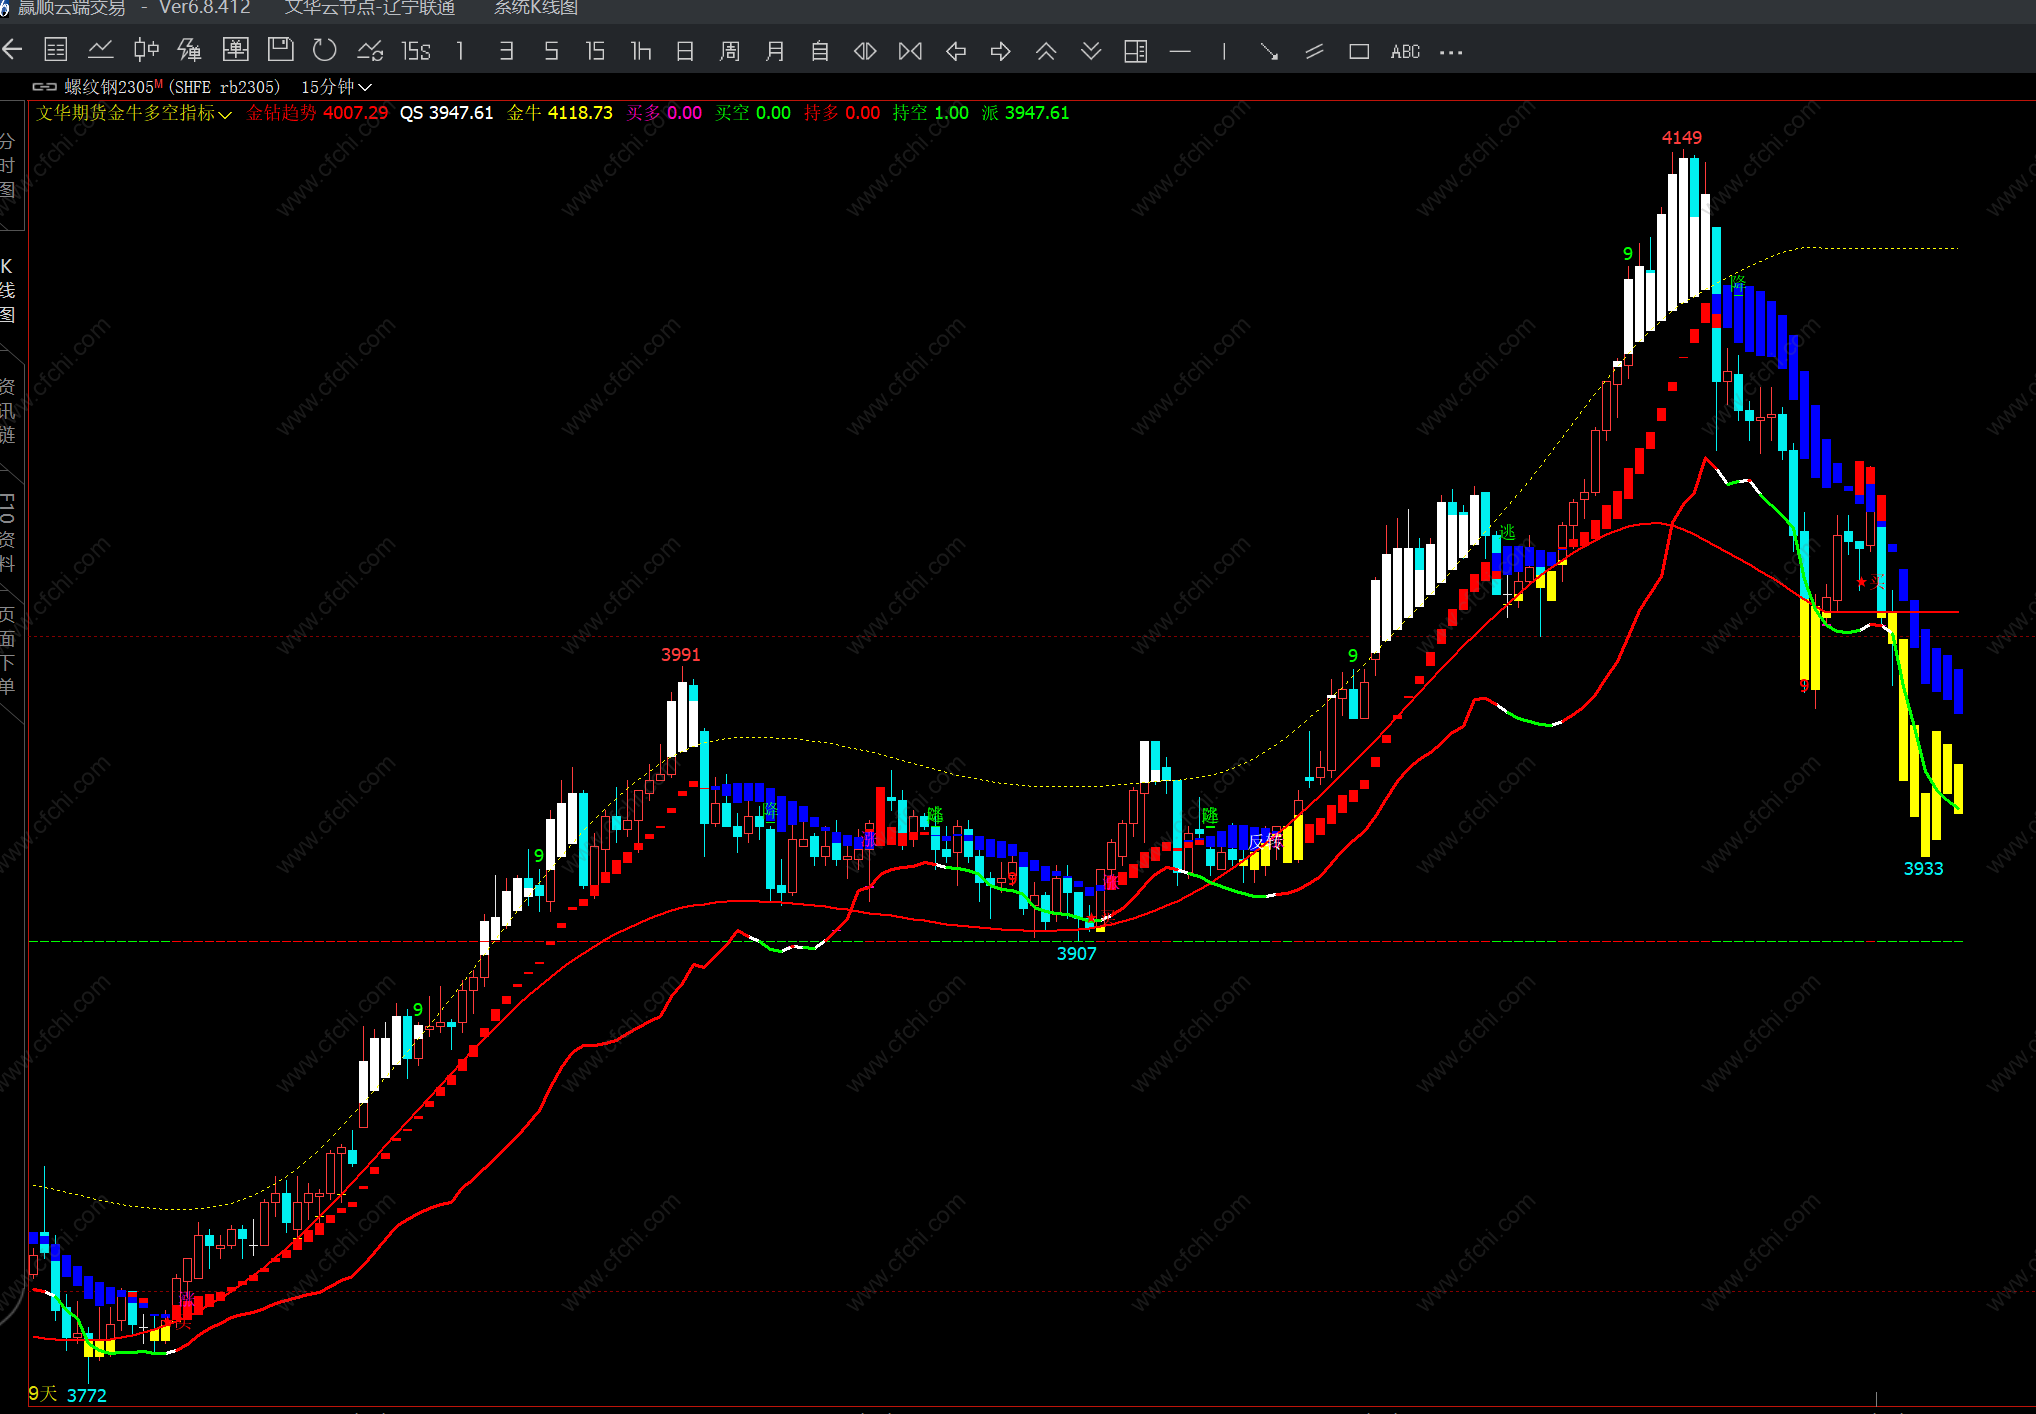Select the ABC text annotation tool
This screenshot has width=2036, height=1414.
pyautogui.click(x=1405, y=52)
